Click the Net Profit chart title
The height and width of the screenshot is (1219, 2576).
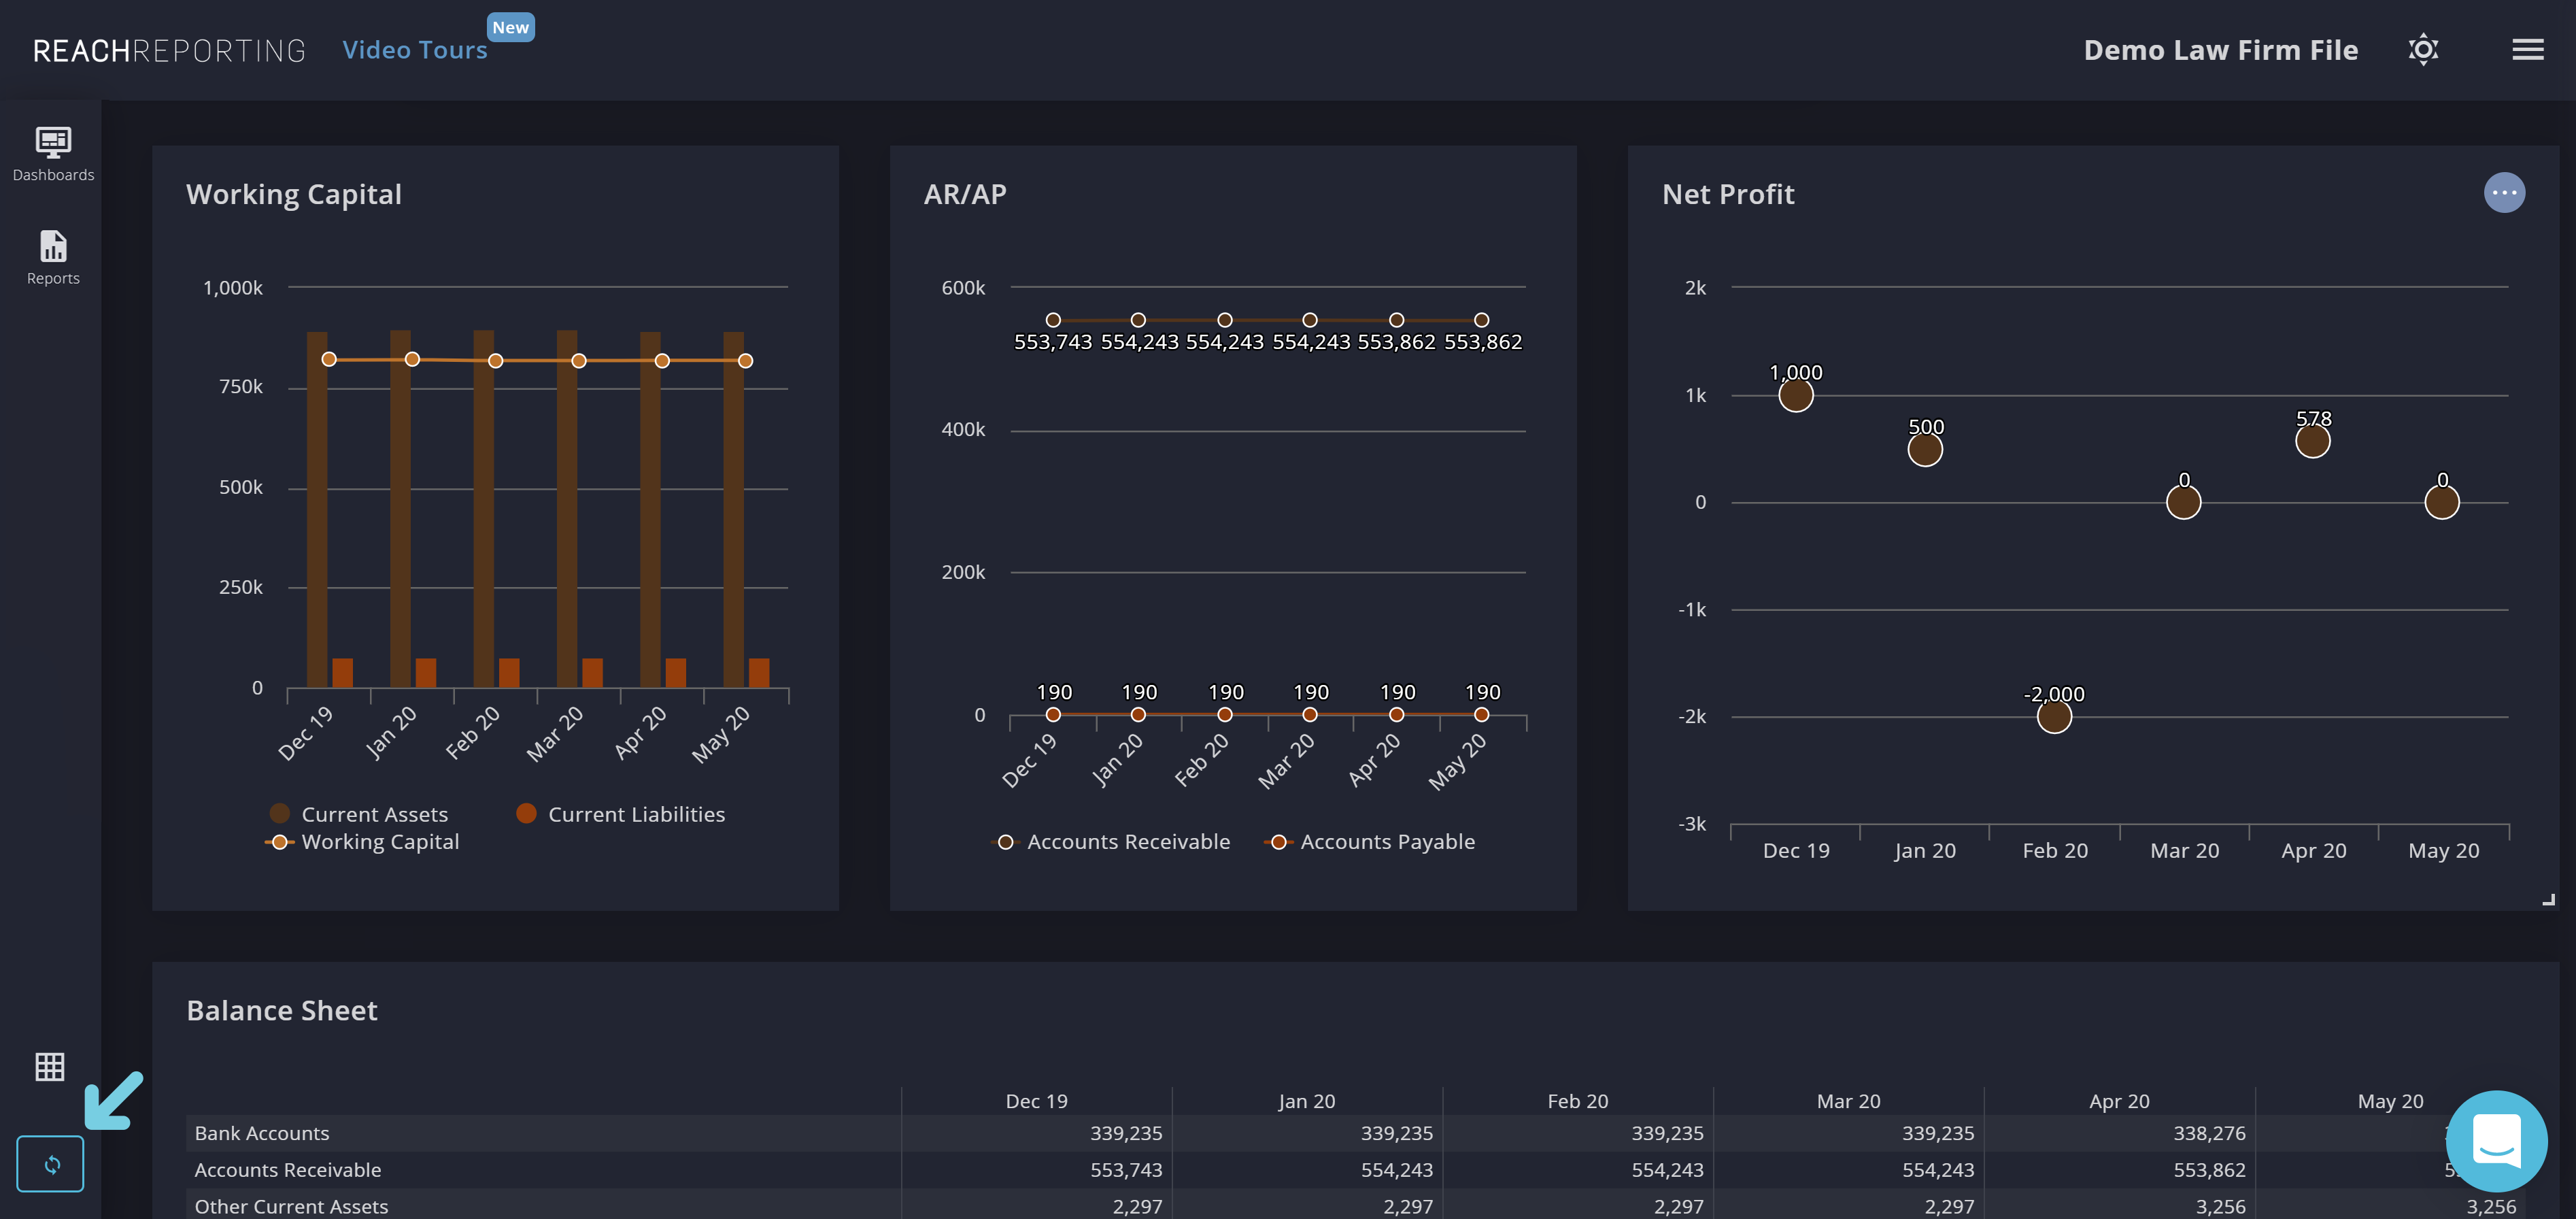pos(1728,194)
